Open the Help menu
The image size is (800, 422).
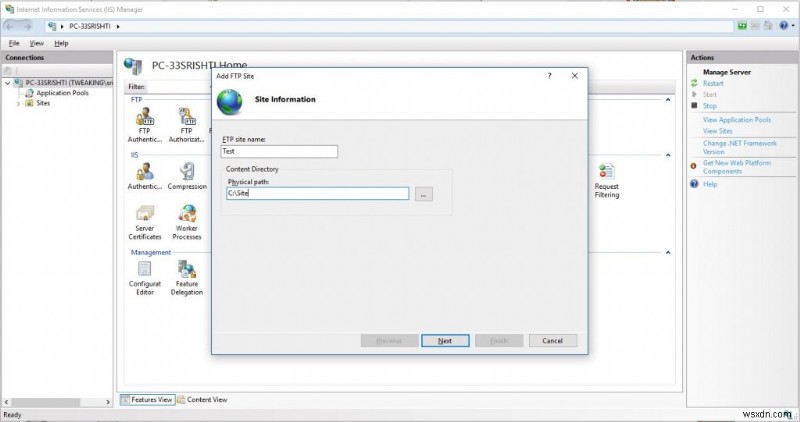click(61, 43)
